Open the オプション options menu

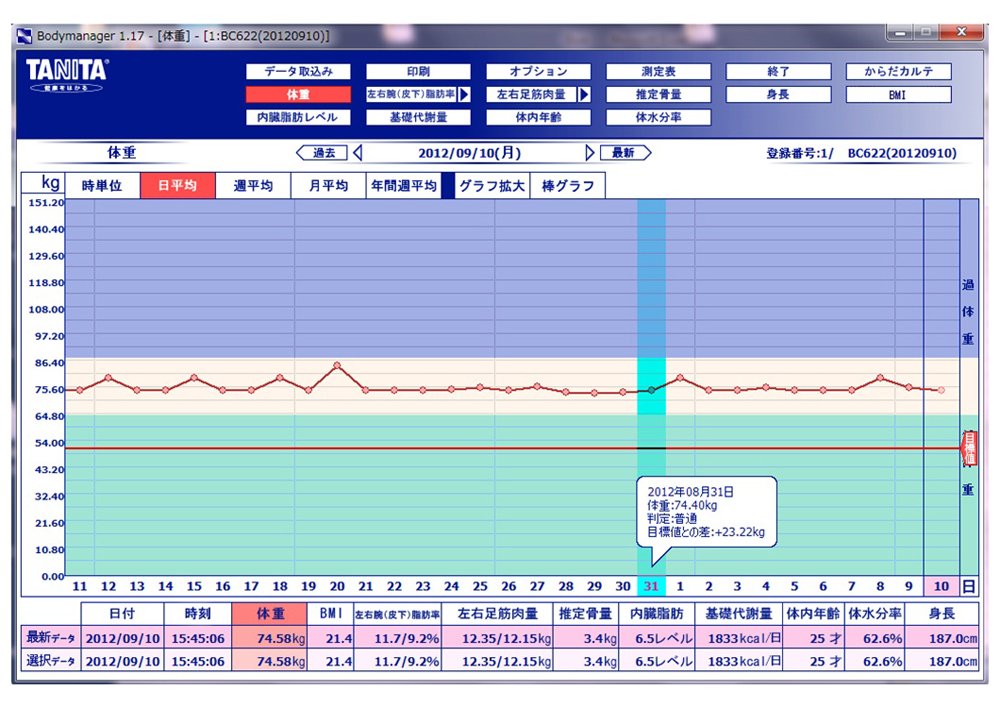(x=538, y=72)
